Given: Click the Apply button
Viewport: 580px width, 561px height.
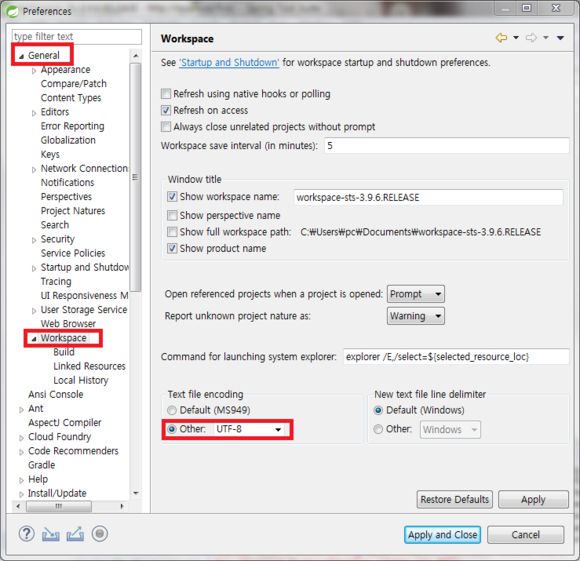Looking at the screenshot, I should [x=533, y=499].
